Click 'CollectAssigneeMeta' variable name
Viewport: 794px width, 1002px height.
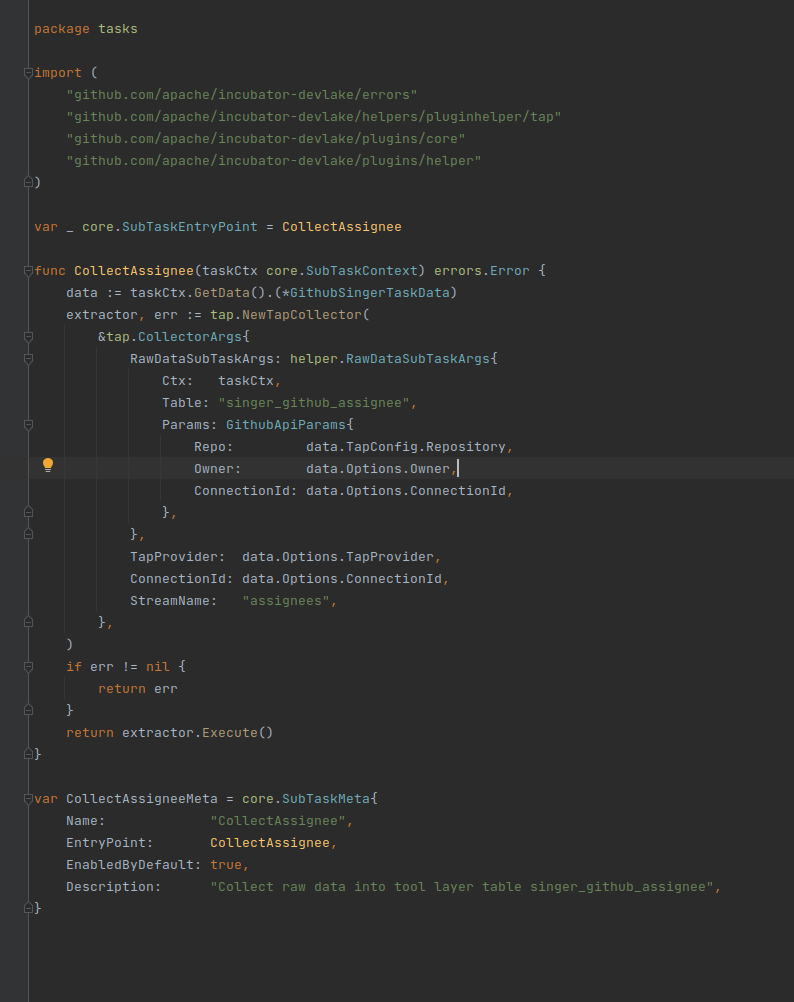point(142,799)
